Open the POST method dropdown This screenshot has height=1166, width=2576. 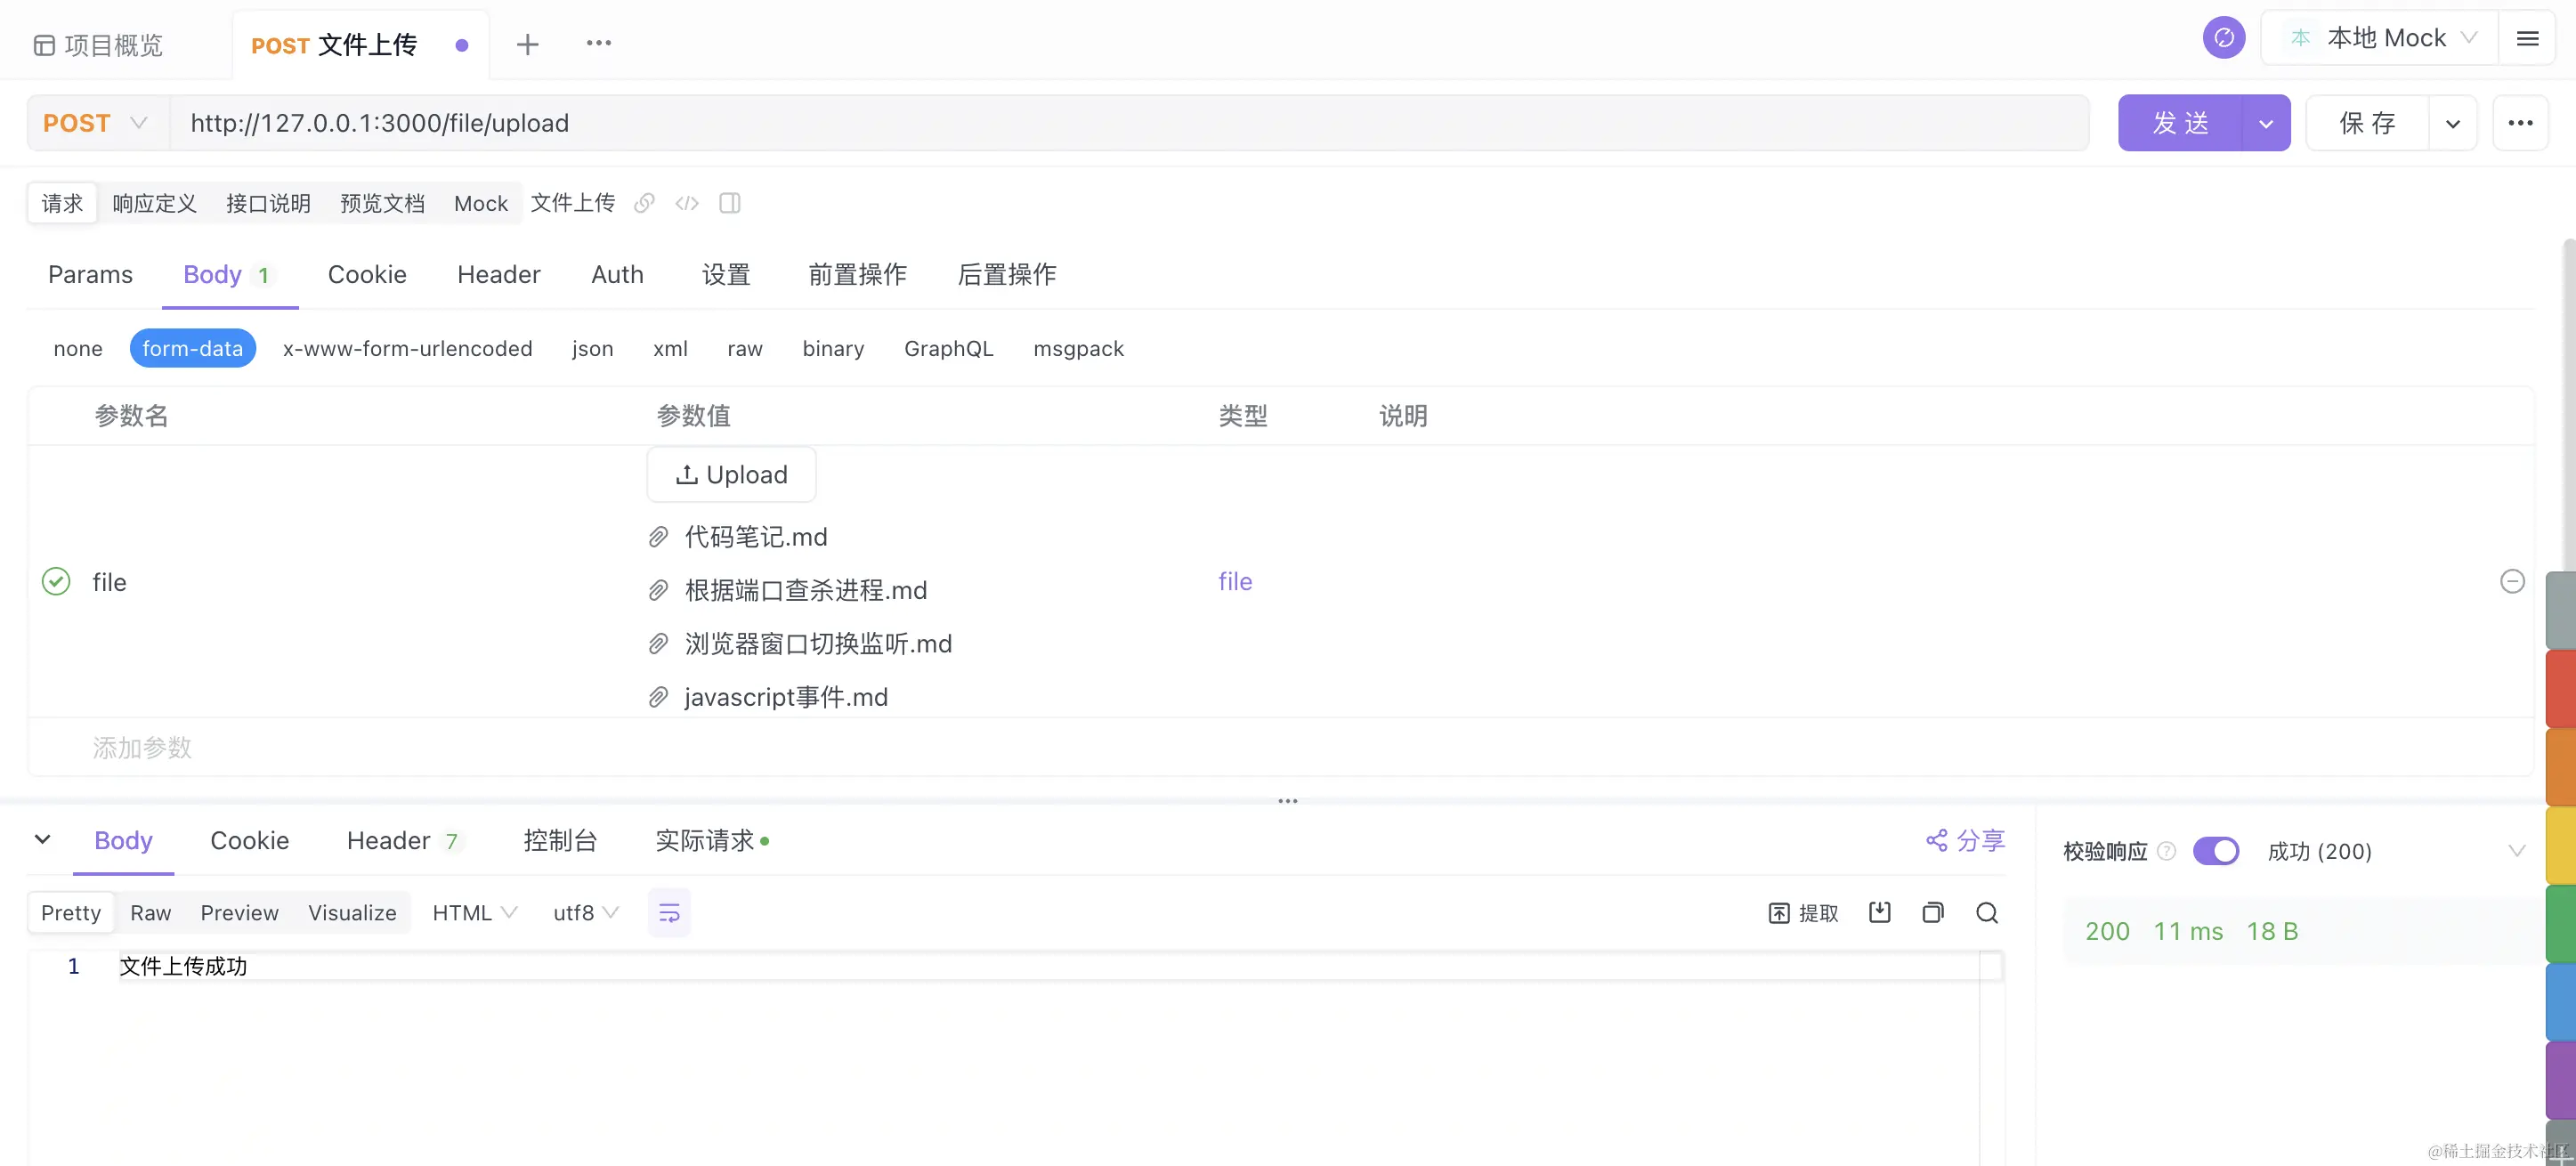(x=97, y=123)
